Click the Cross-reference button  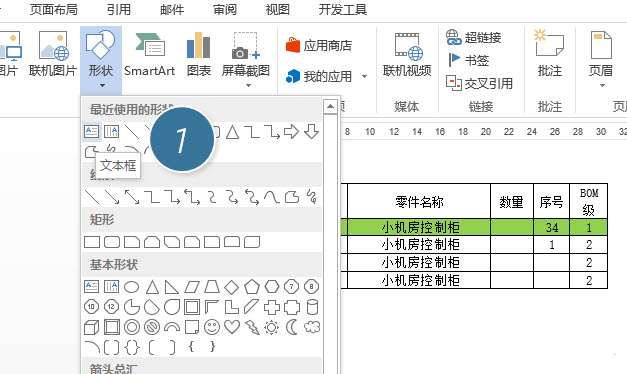coord(479,83)
